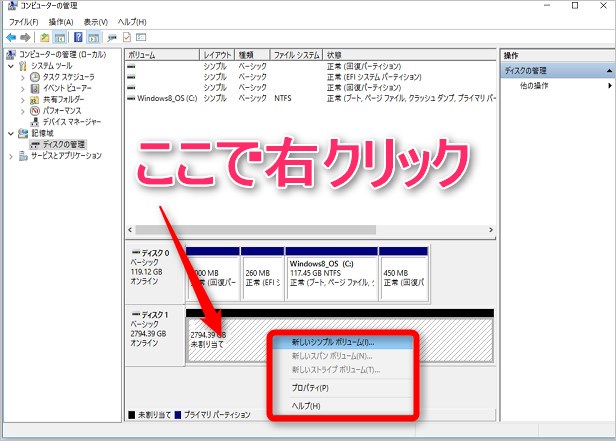Click the black 未割り当て legend swatch
The height and width of the screenshot is (441, 616).
[x=132, y=415]
